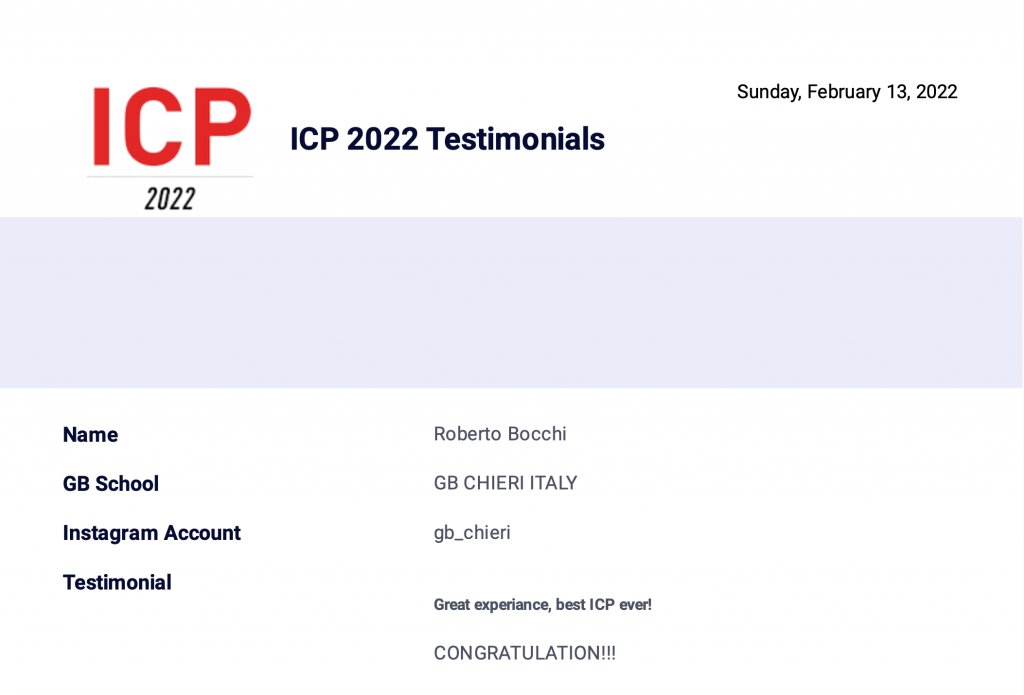Click the 2022 text under the logo
The width and height of the screenshot is (1024, 695).
point(170,199)
